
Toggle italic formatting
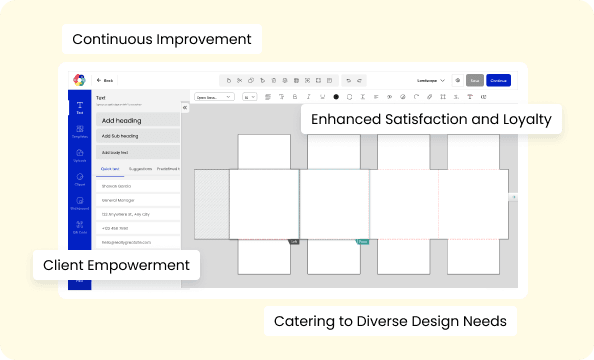tap(308, 97)
